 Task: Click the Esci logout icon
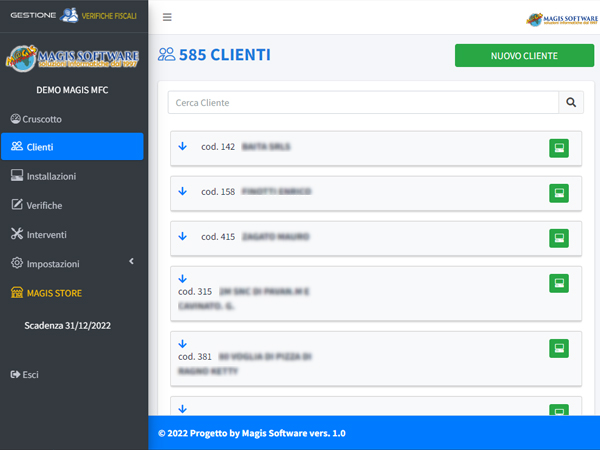[15, 374]
